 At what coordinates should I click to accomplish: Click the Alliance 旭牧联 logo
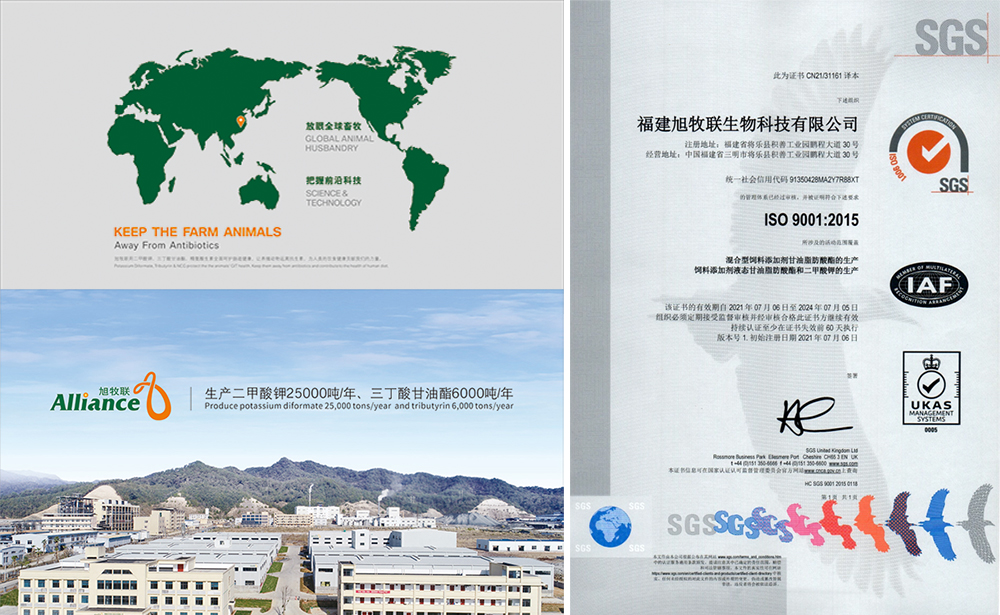(111, 396)
